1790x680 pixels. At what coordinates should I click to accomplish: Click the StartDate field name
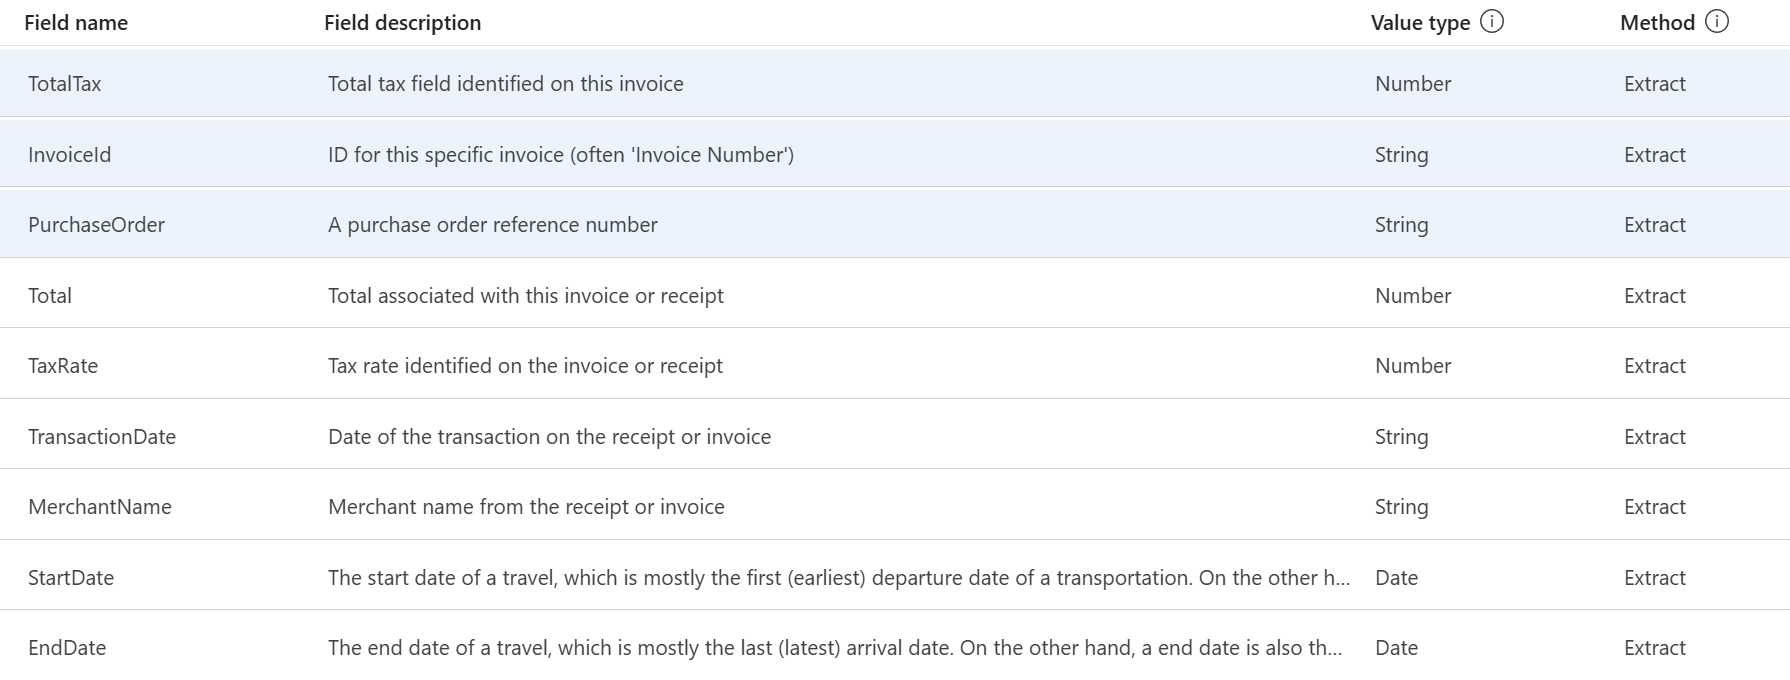coord(71,578)
